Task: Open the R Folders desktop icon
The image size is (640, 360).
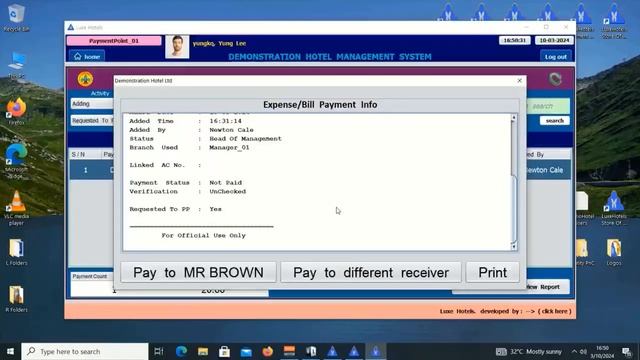Action: click(x=16, y=299)
